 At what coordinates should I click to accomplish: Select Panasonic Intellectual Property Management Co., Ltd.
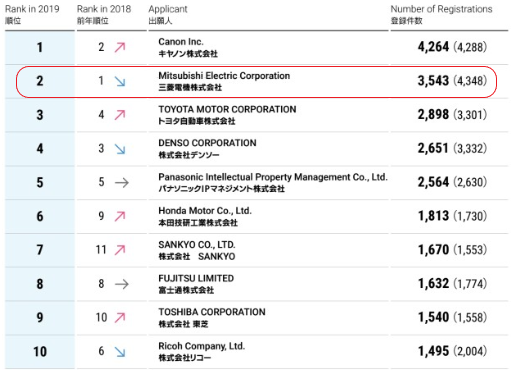pyautogui.click(x=273, y=177)
